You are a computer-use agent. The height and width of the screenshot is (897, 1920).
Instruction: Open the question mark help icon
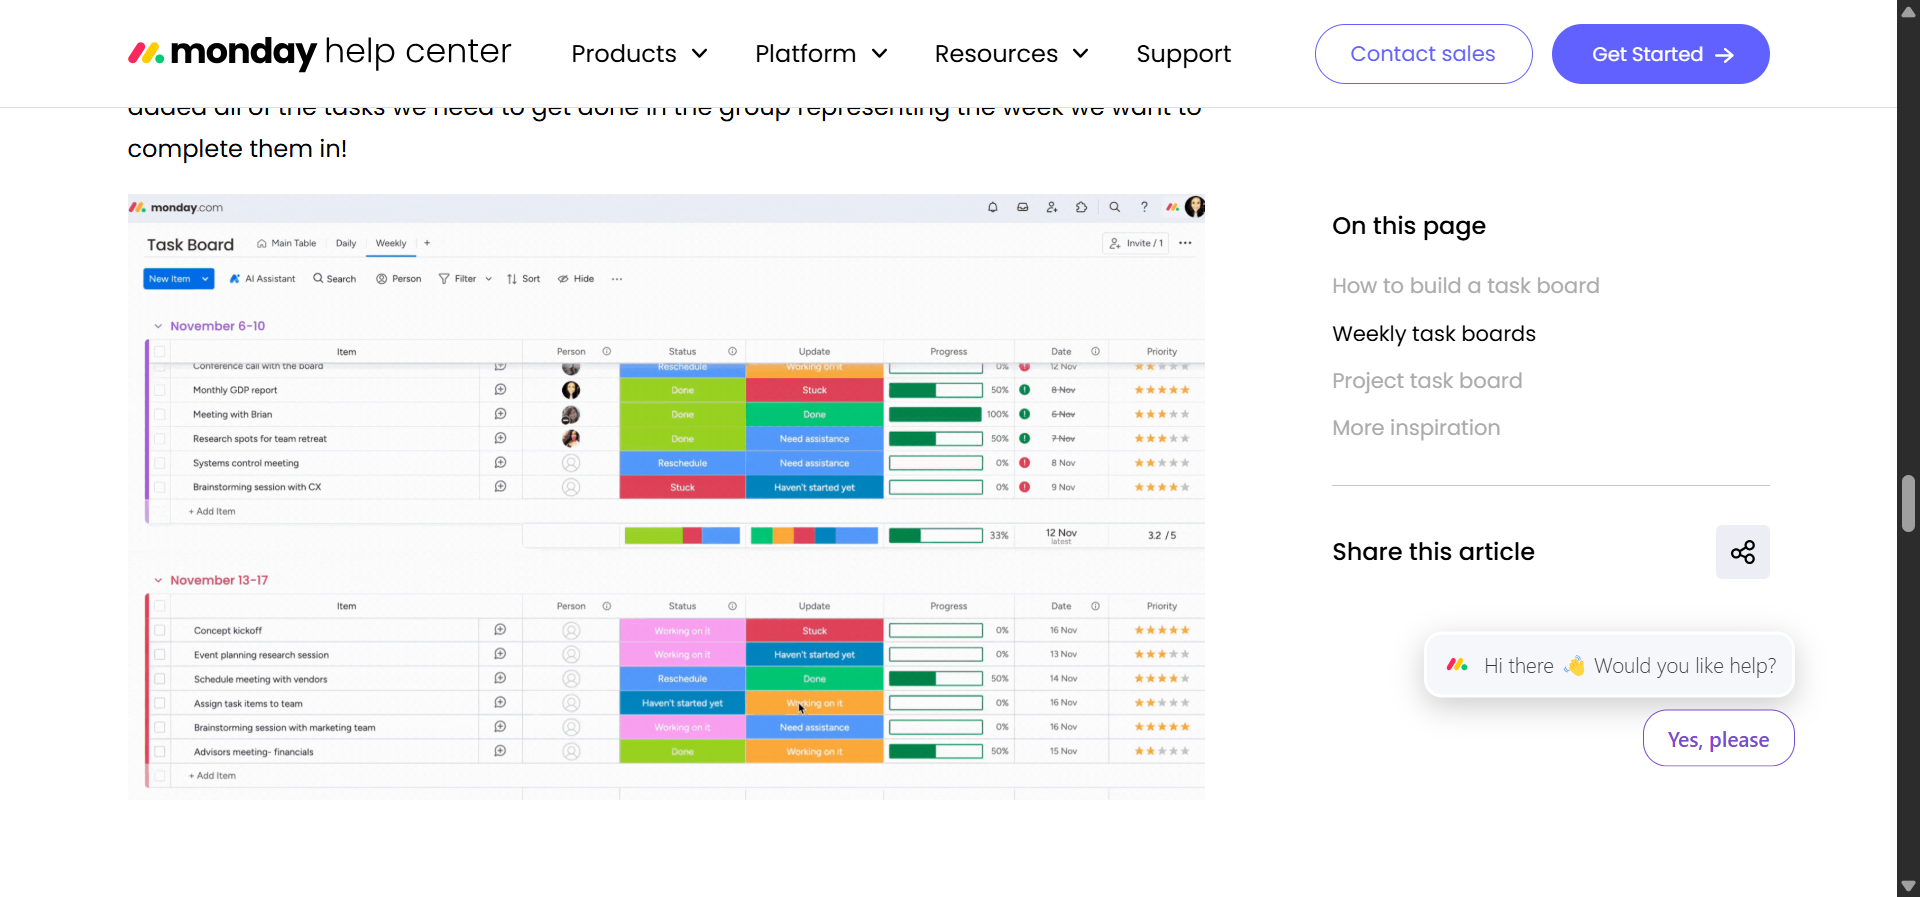tap(1144, 207)
